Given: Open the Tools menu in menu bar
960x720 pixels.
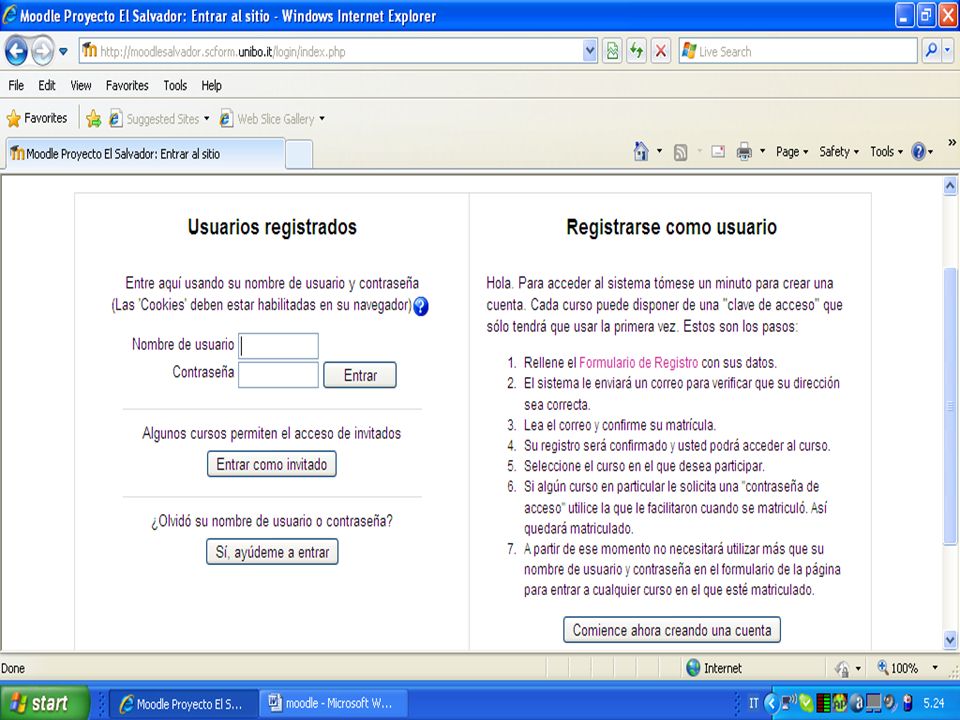Looking at the screenshot, I should tap(175, 85).
